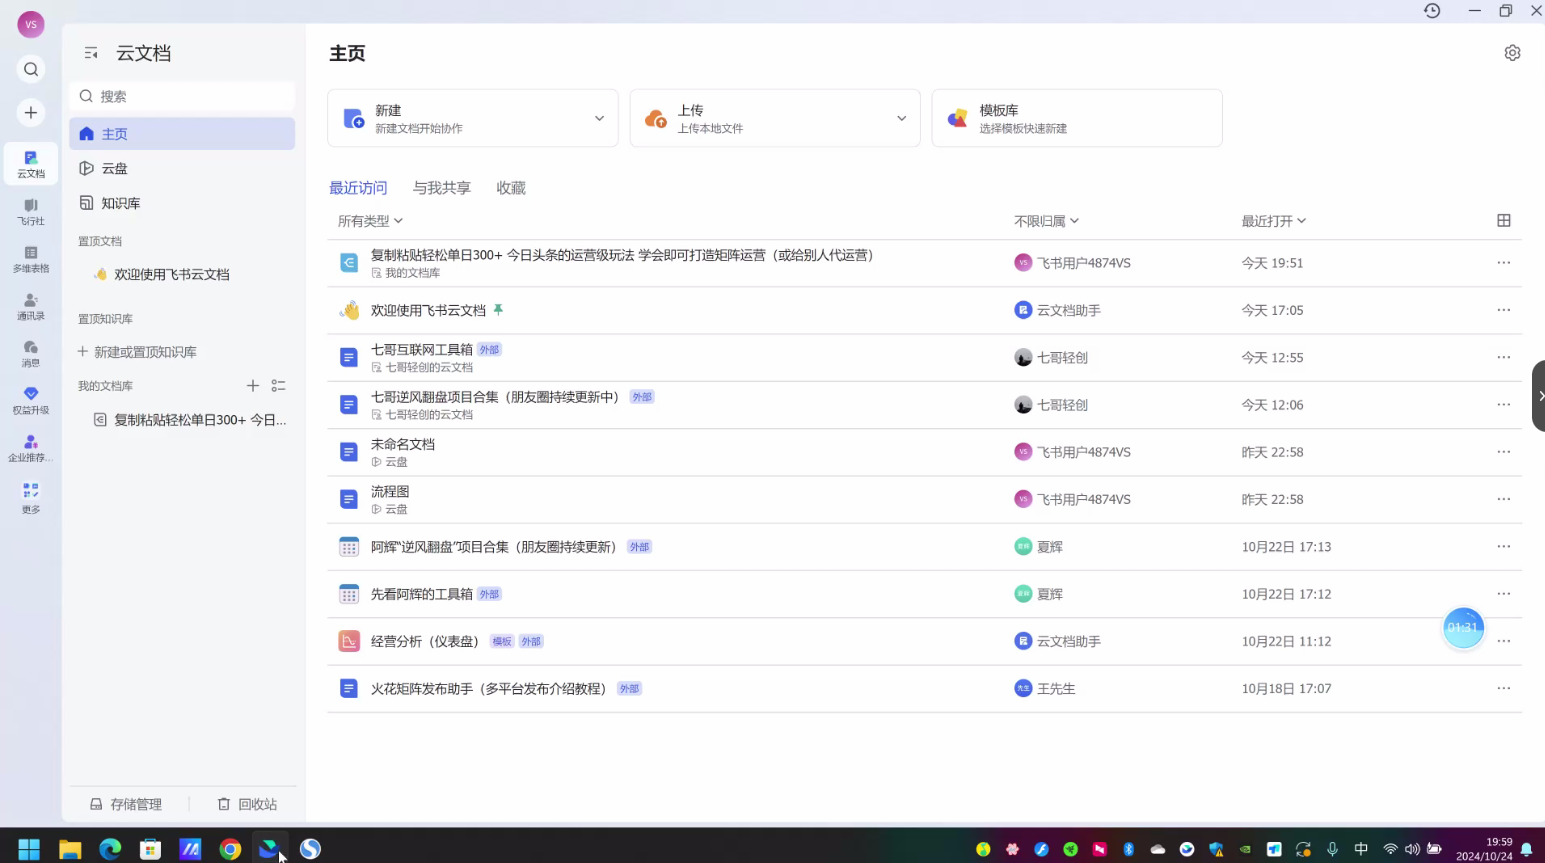Open document 七哥逆风翻盘项目合集
This screenshot has width=1545, height=863.
tap(495, 397)
